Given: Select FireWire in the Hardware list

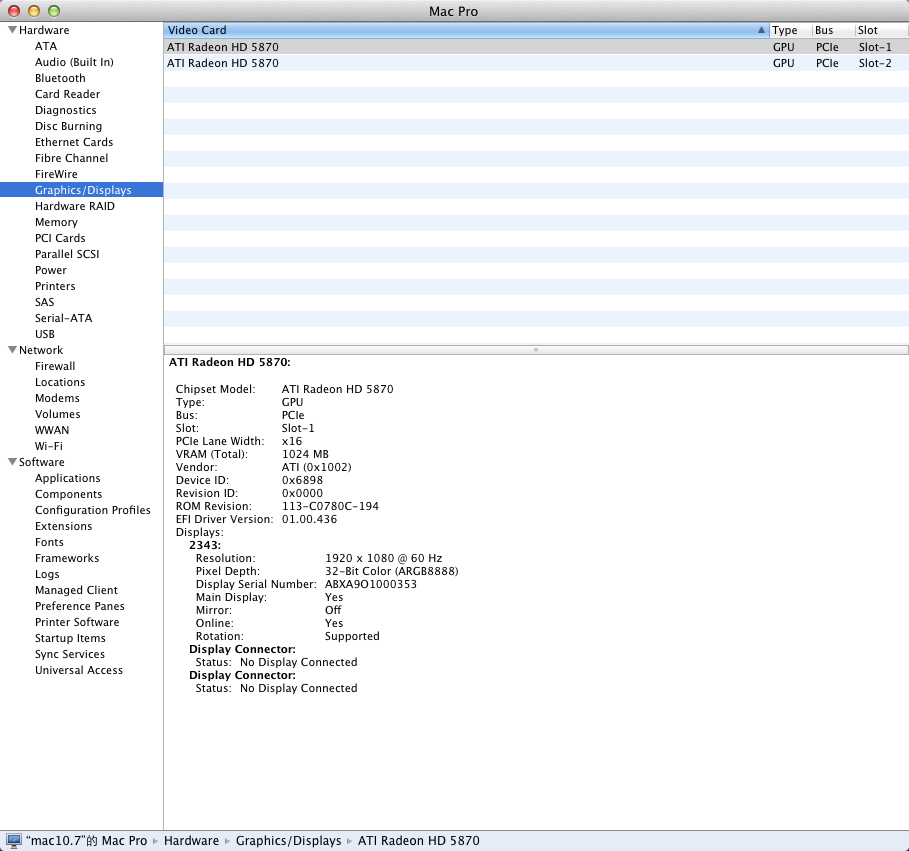Looking at the screenshot, I should point(56,174).
